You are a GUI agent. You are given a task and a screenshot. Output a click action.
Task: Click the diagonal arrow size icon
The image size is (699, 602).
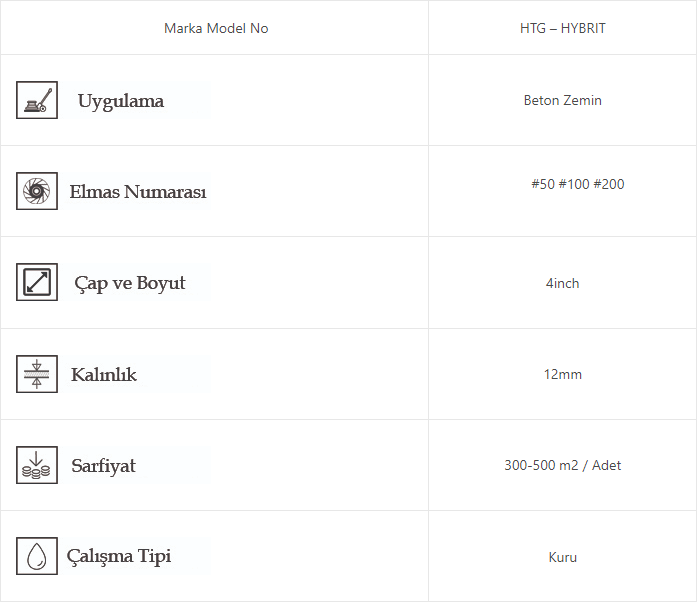[37, 282]
